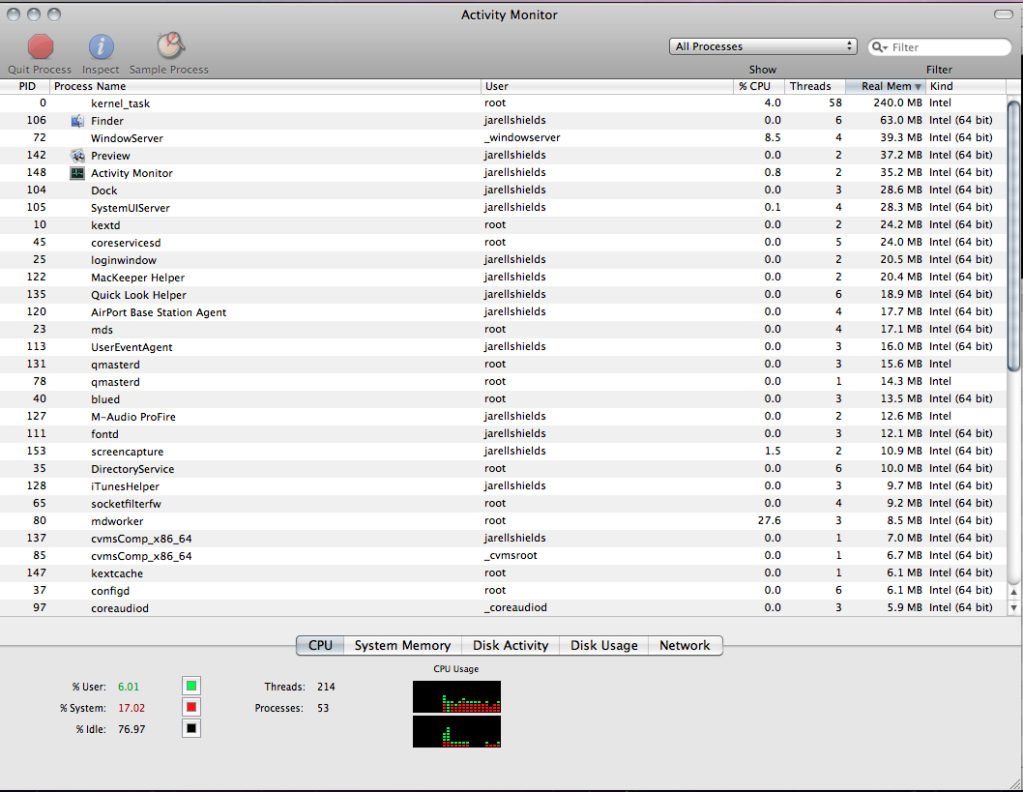Open the All Processes dropdown
This screenshot has width=1023, height=792.
click(x=763, y=46)
